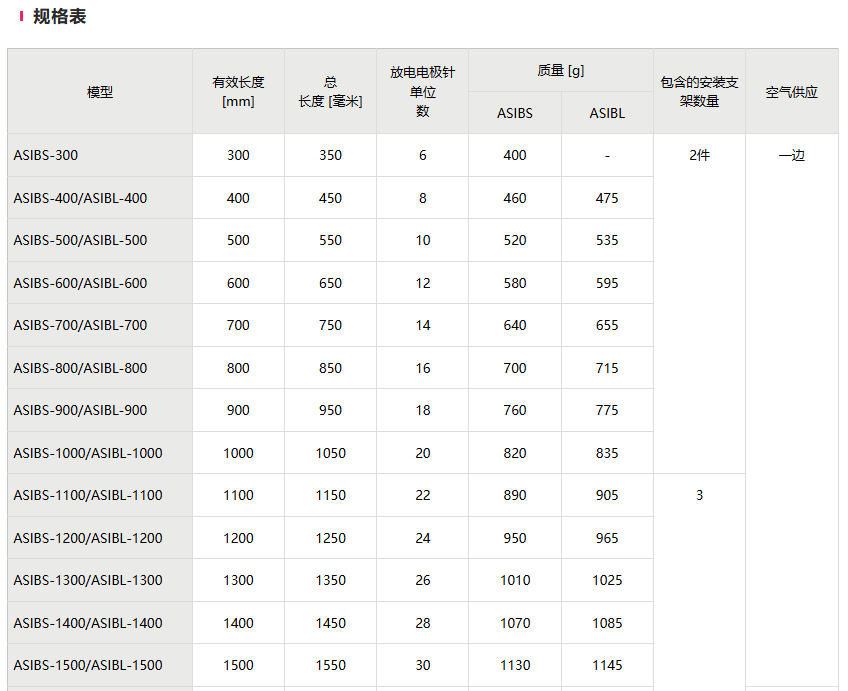Viewport: 848px width, 691px height.
Task: Select the ASIBS-1300/ASIBL-1300 row label
Action: click(x=88, y=580)
